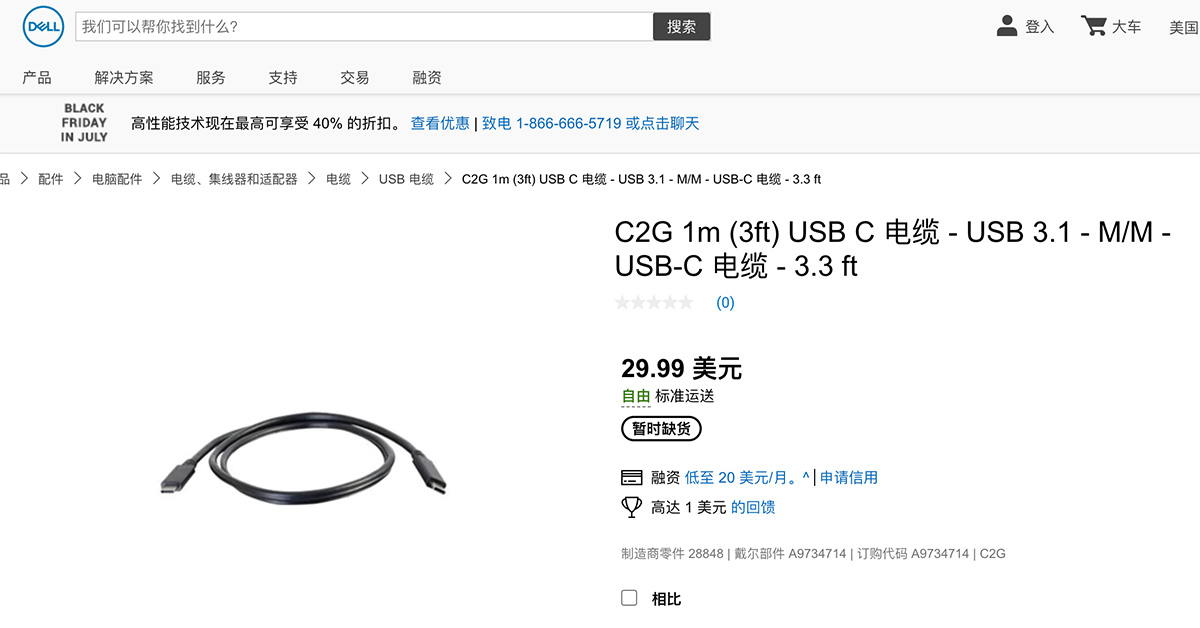
Task: Open the 服务 menu item
Action: (211, 77)
